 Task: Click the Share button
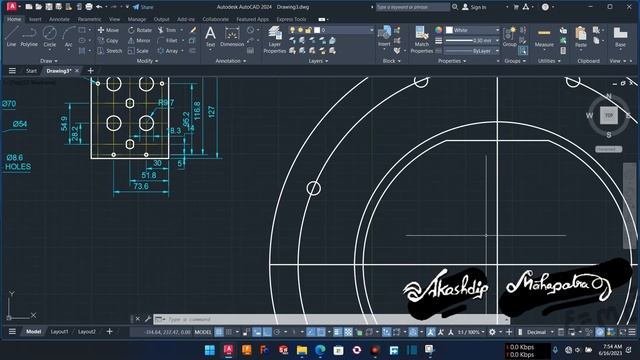[143, 7]
